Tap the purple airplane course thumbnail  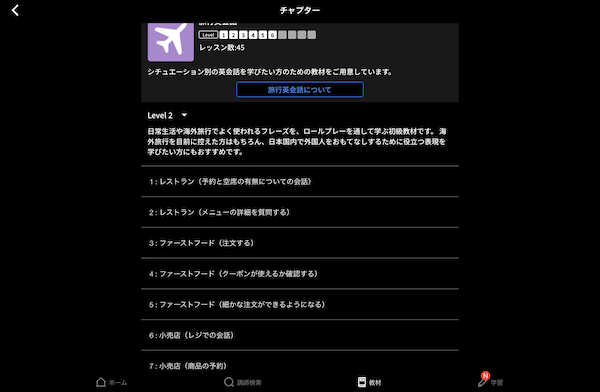click(x=171, y=42)
